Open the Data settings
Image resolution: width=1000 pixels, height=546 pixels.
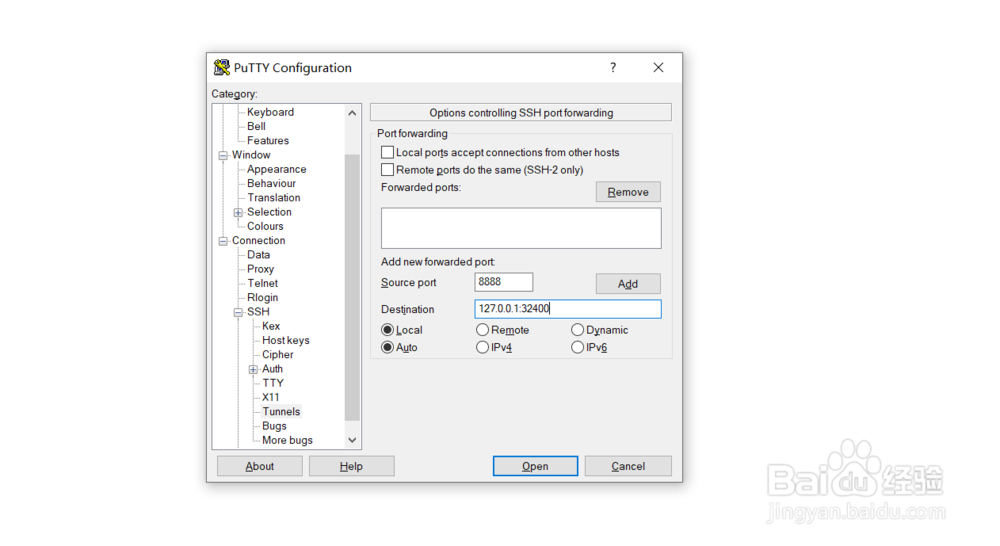pyautogui.click(x=258, y=255)
